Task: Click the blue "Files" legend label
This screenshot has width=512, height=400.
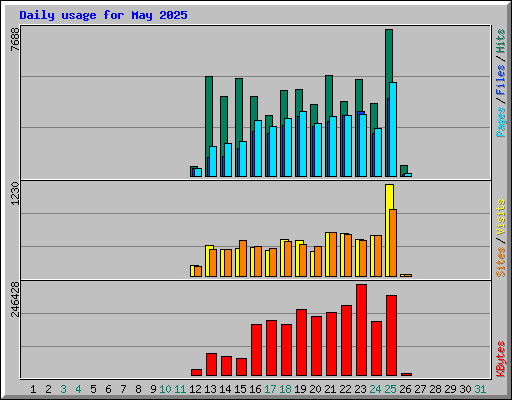Action: (501, 80)
